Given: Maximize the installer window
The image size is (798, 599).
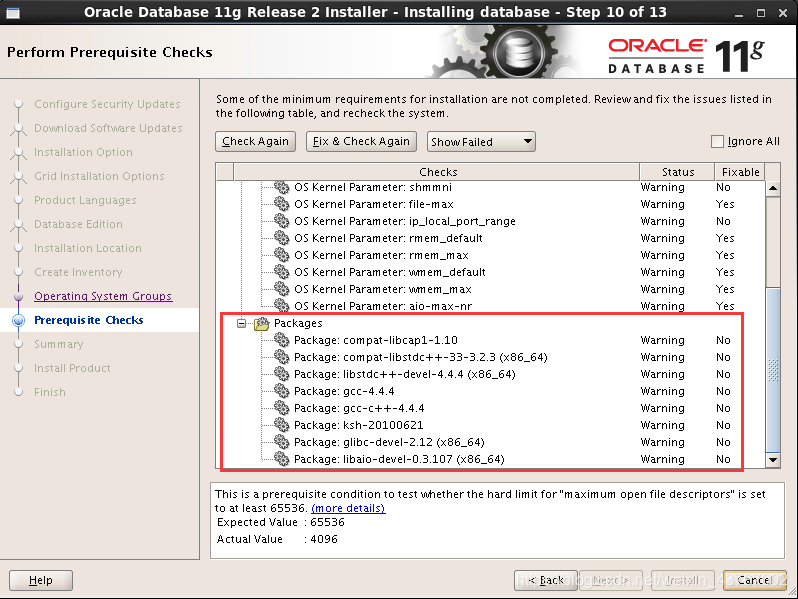Looking at the screenshot, I should (761, 13).
